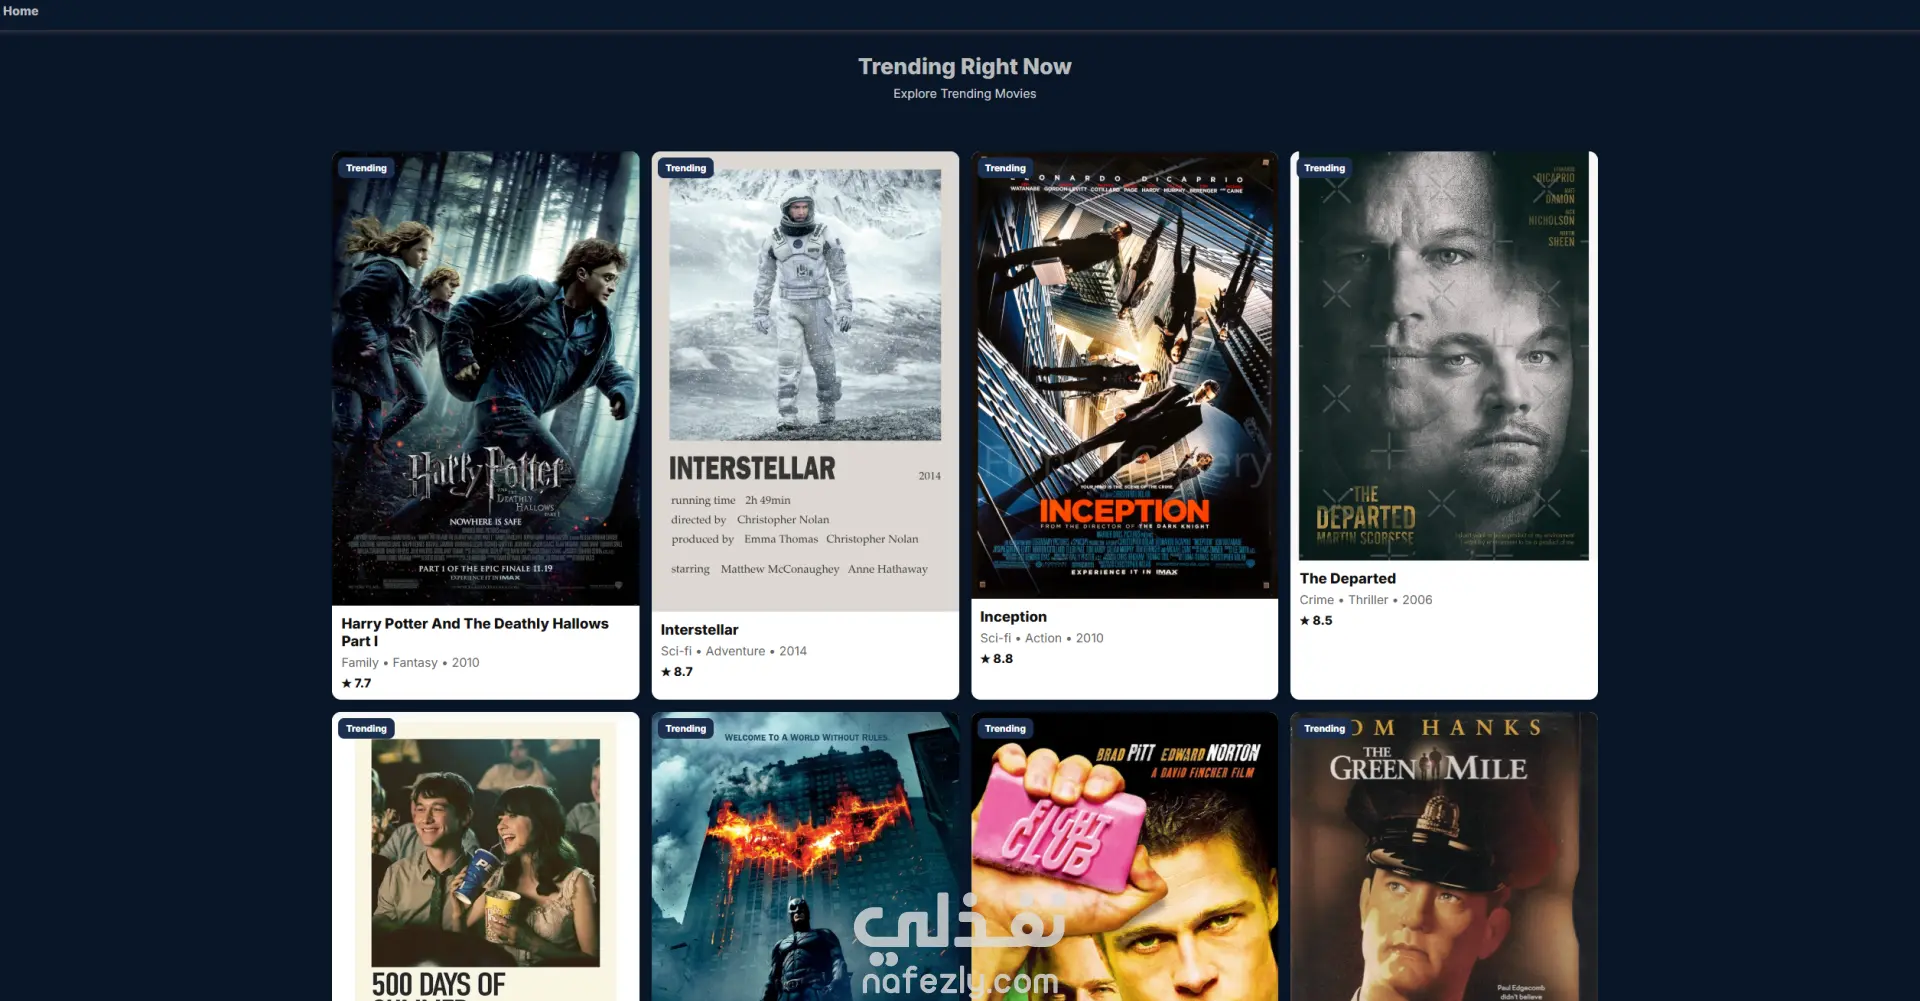This screenshot has height=1001, width=1920.
Task: Click the 8.5 star rating on The Departed
Action: [1316, 621]
